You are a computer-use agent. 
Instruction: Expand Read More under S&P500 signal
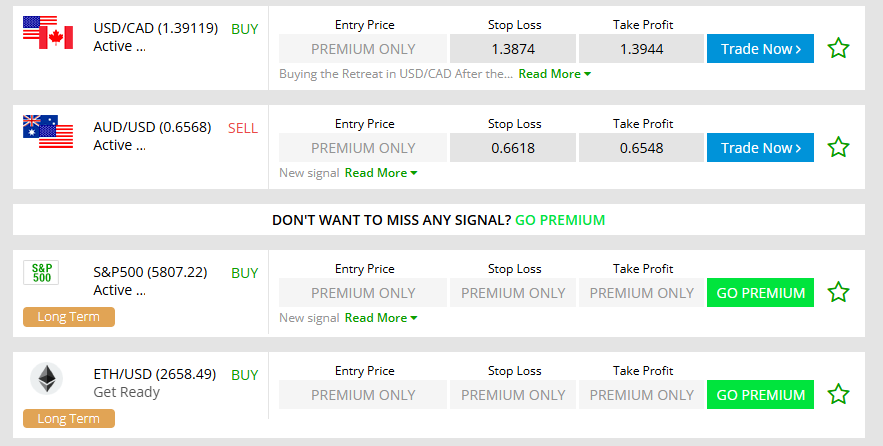(380, 318)
